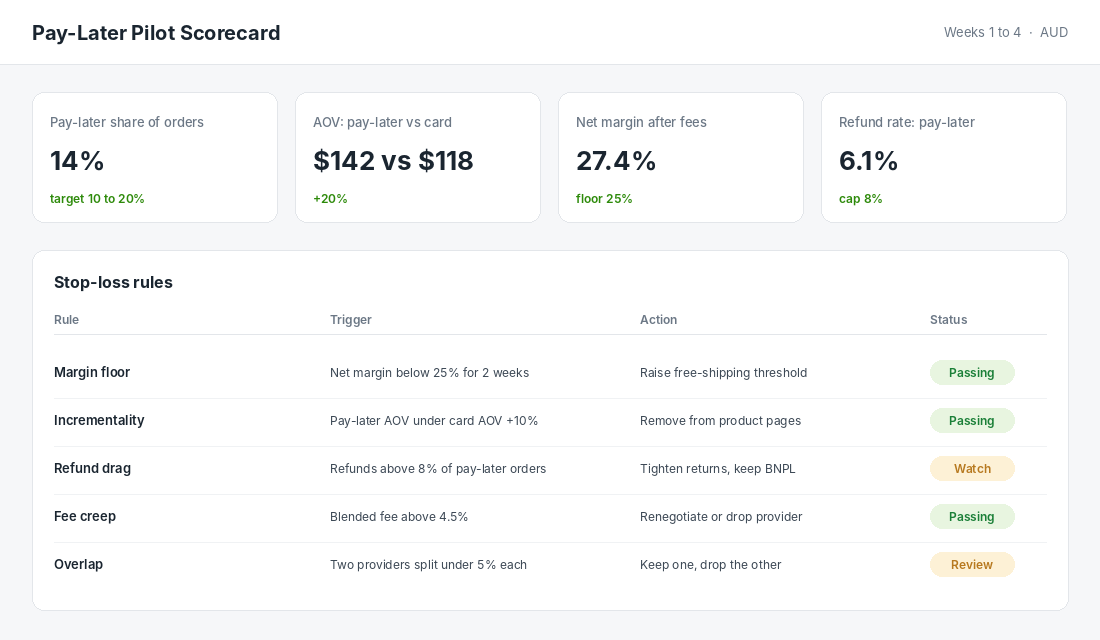Click the 'Stop-loss rules' heading

(113, 282)
